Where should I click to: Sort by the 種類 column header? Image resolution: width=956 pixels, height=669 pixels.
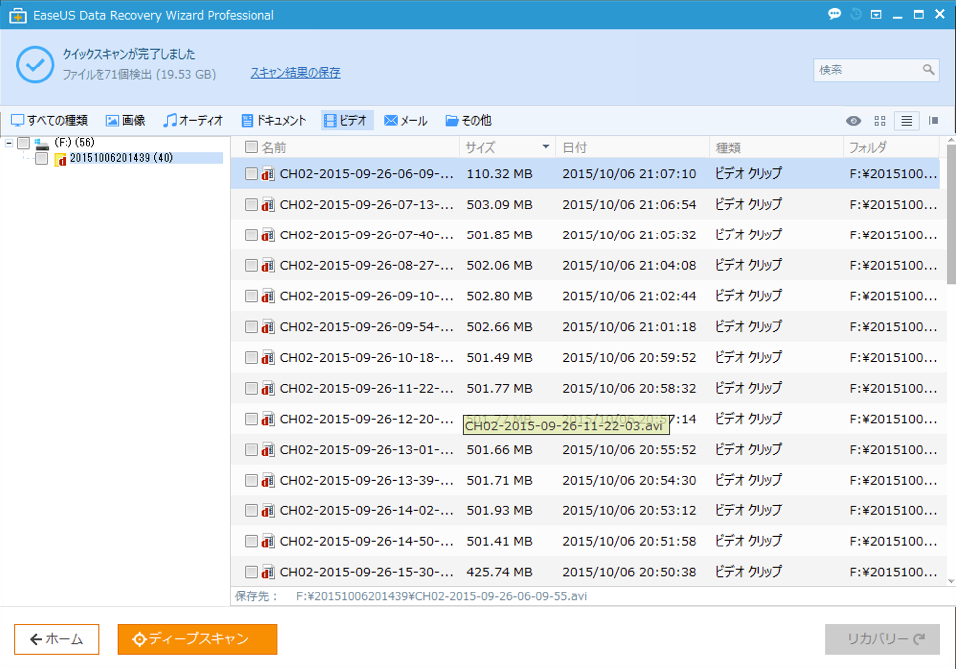(x=728, y=148)
